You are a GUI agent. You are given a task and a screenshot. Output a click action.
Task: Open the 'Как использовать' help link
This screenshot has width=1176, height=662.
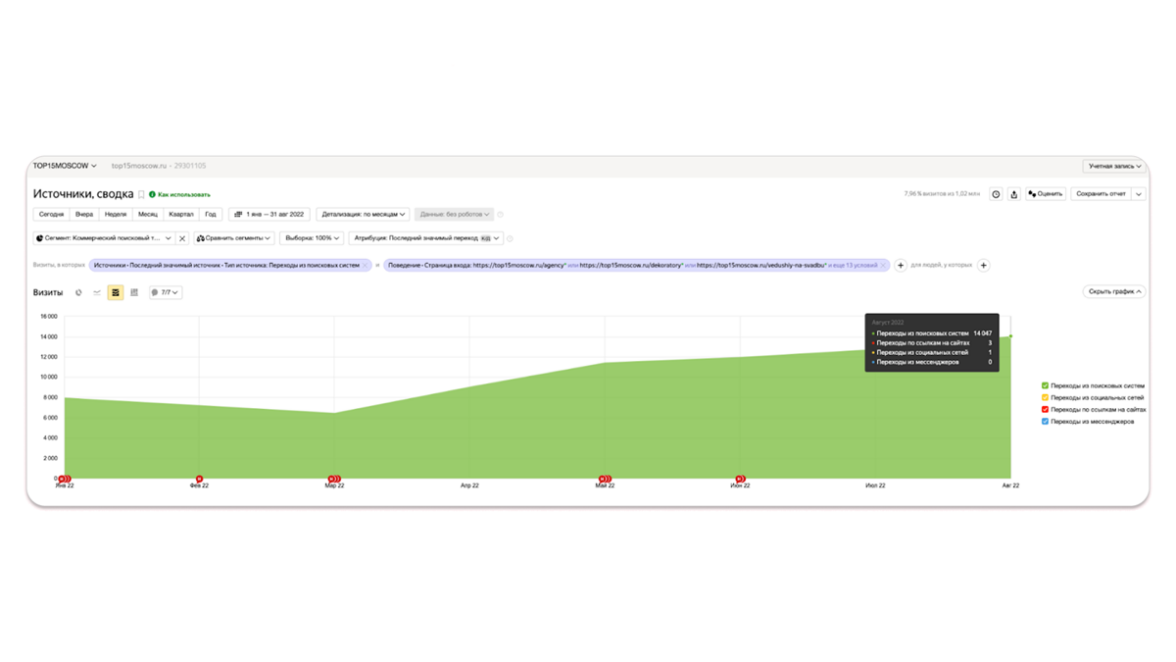pyautogui.click(x=183, y=195)
